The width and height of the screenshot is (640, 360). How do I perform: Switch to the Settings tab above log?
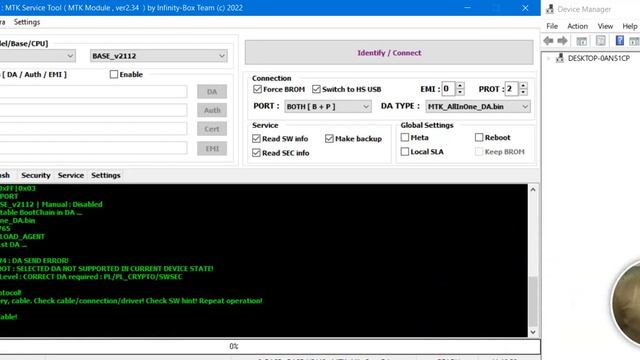click(x=106, y=175)
